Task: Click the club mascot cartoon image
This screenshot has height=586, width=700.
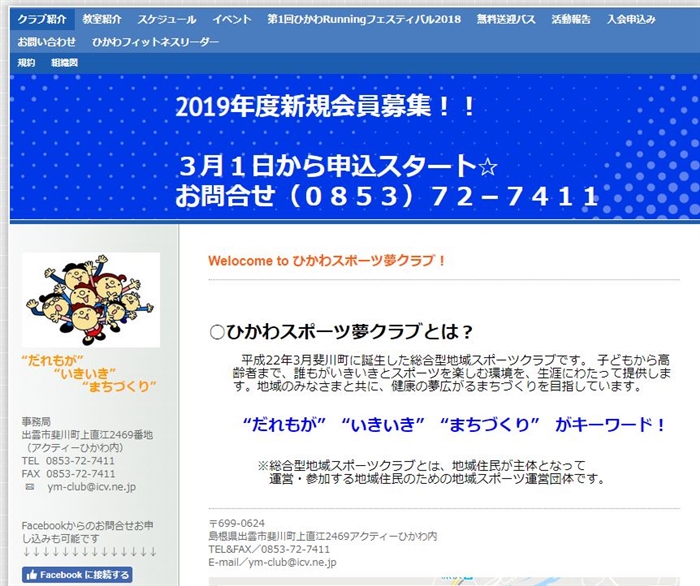Action: coord(91,300)
